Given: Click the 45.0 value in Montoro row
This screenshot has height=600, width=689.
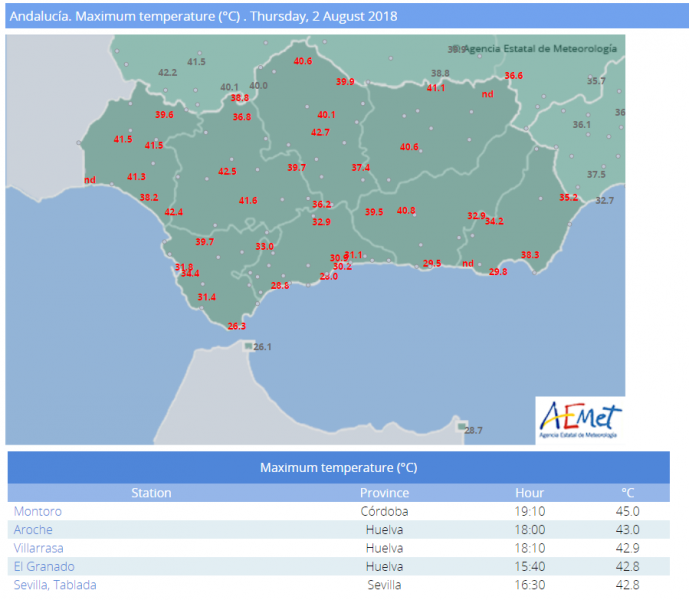Looking at the screenshot, I should point(627,511).
